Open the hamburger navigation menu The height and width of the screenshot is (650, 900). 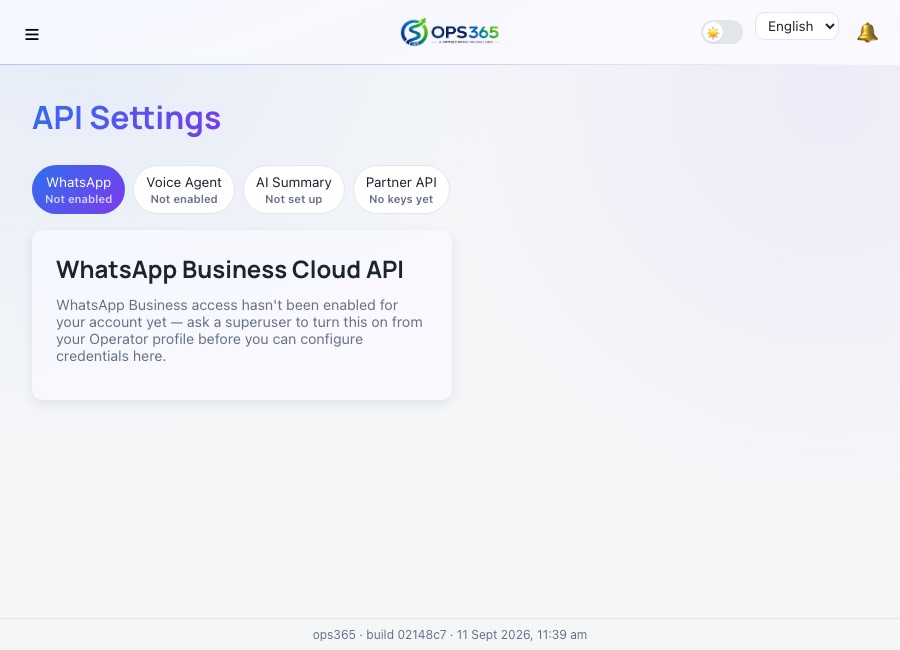[32, 34]
